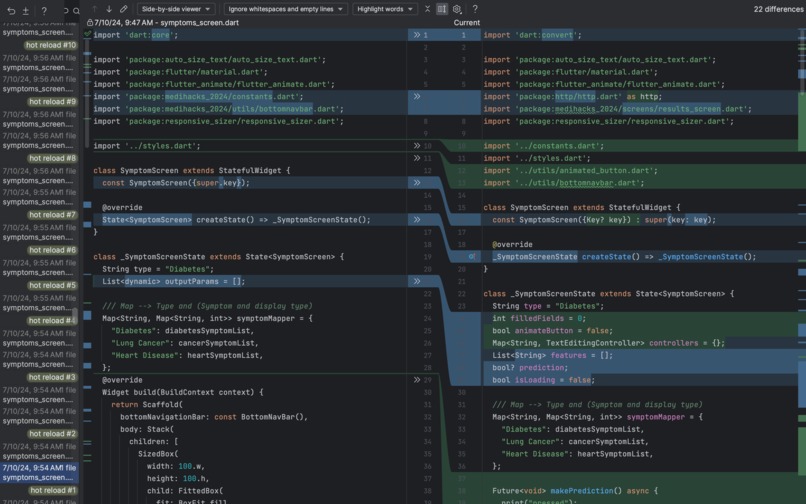
Task: Click 'List<String> features = [];' line
Action: tap(552, 355)
